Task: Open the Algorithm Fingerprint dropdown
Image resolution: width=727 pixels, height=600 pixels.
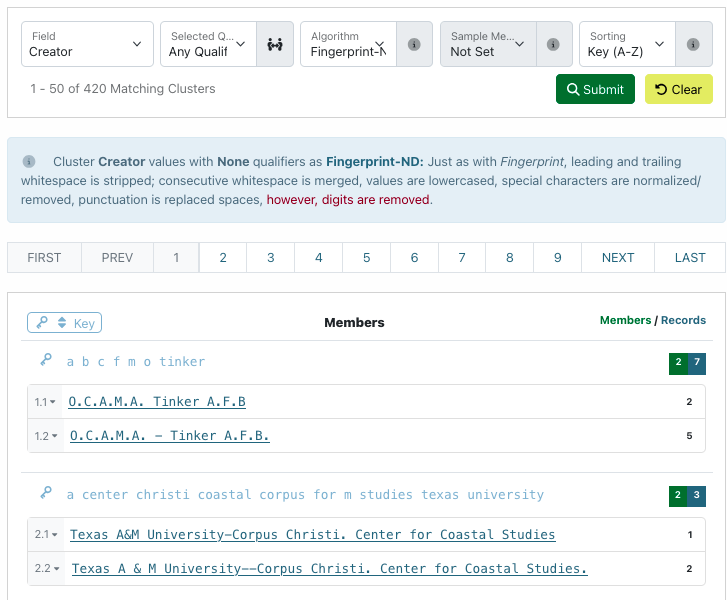Action: (x=348, y=44)
